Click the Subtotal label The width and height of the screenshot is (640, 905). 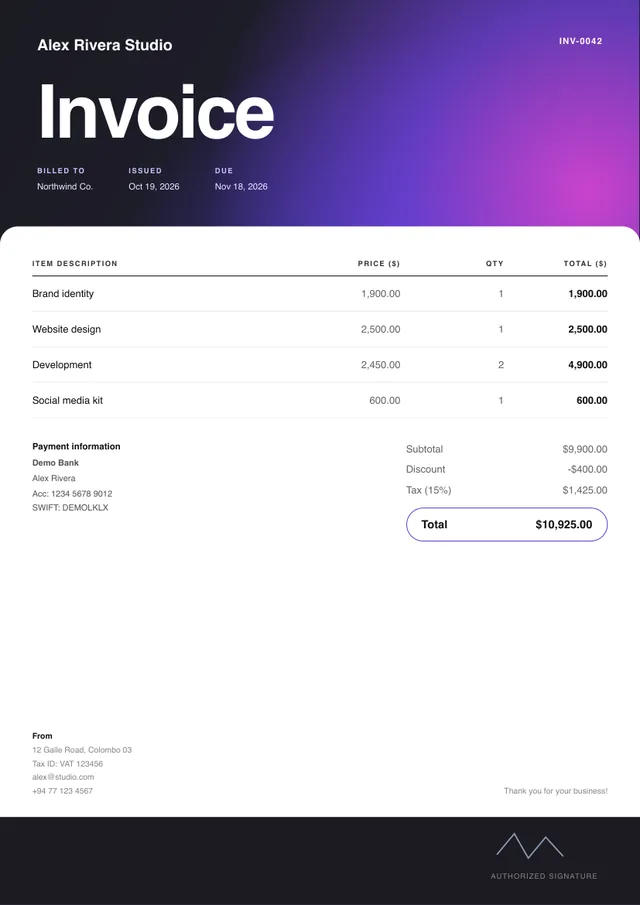click(424, 449)
